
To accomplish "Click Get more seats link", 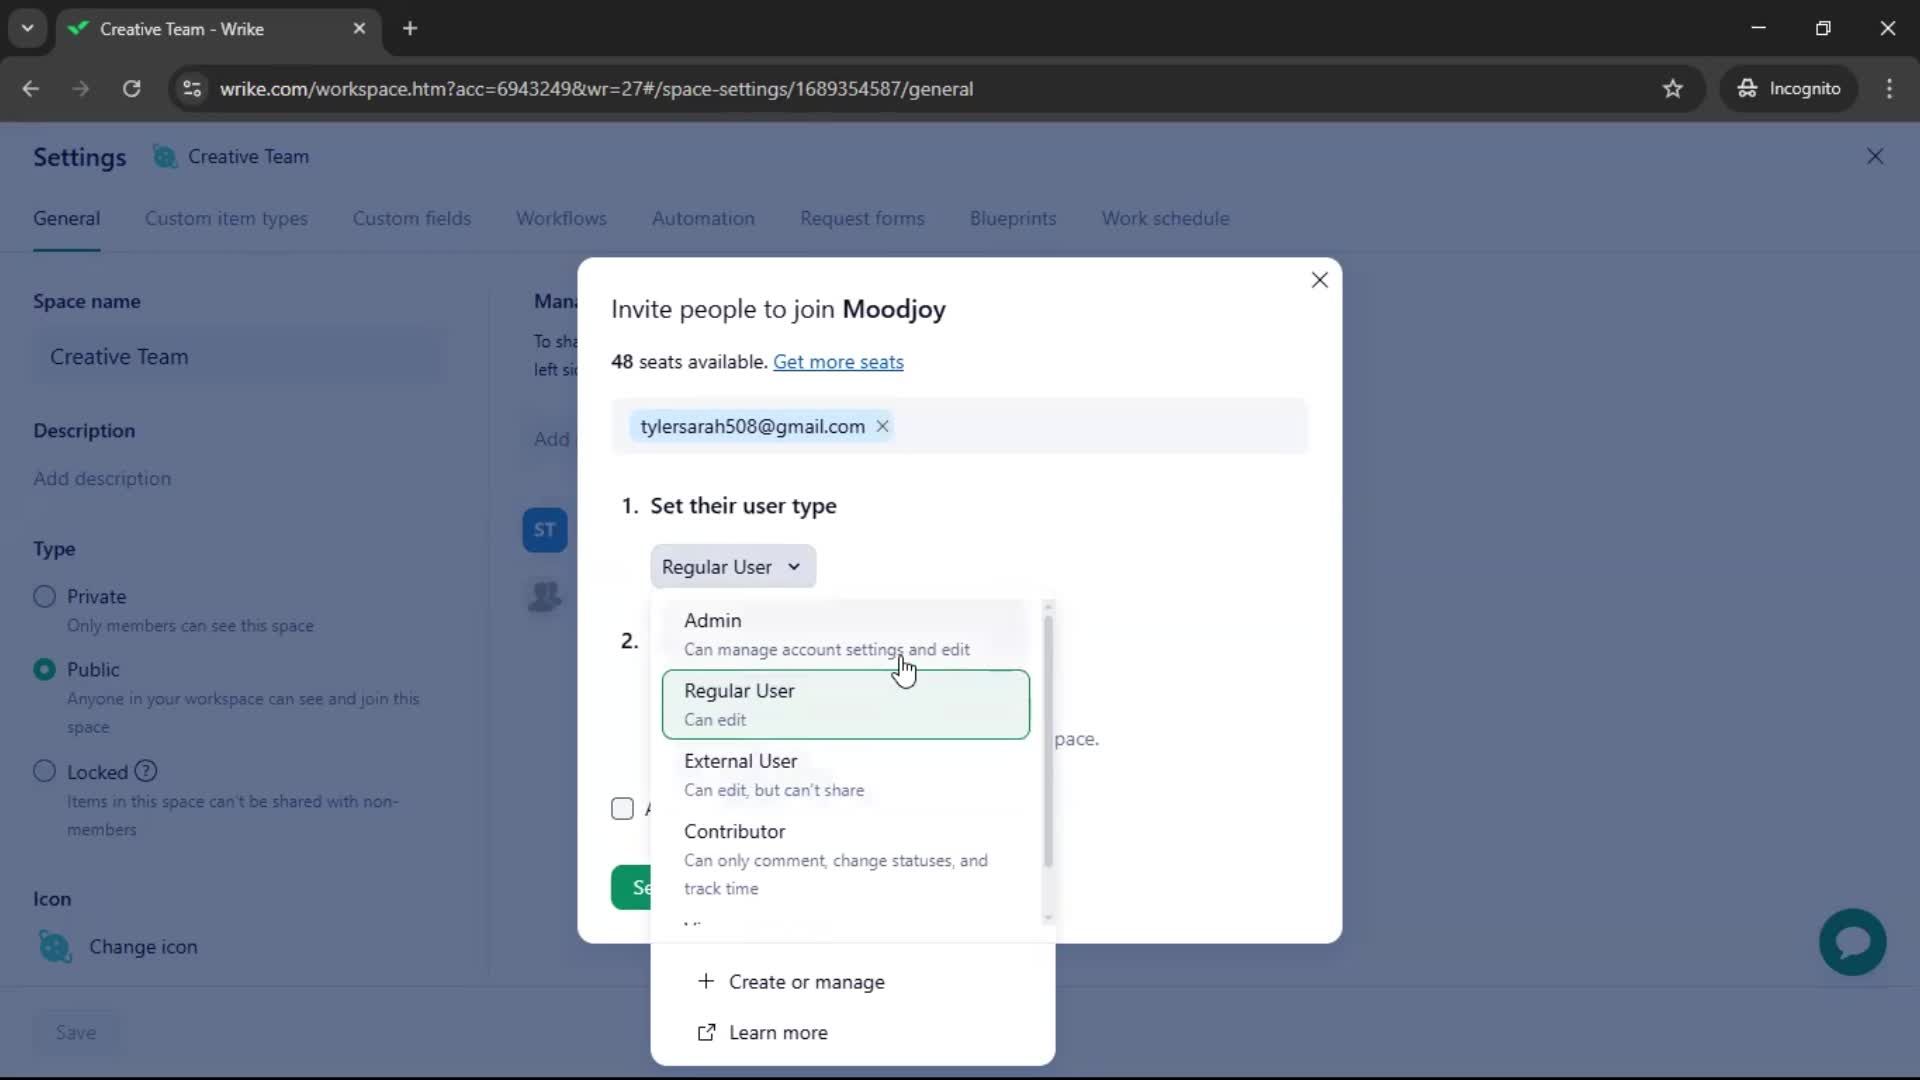I will pos(838,362).
